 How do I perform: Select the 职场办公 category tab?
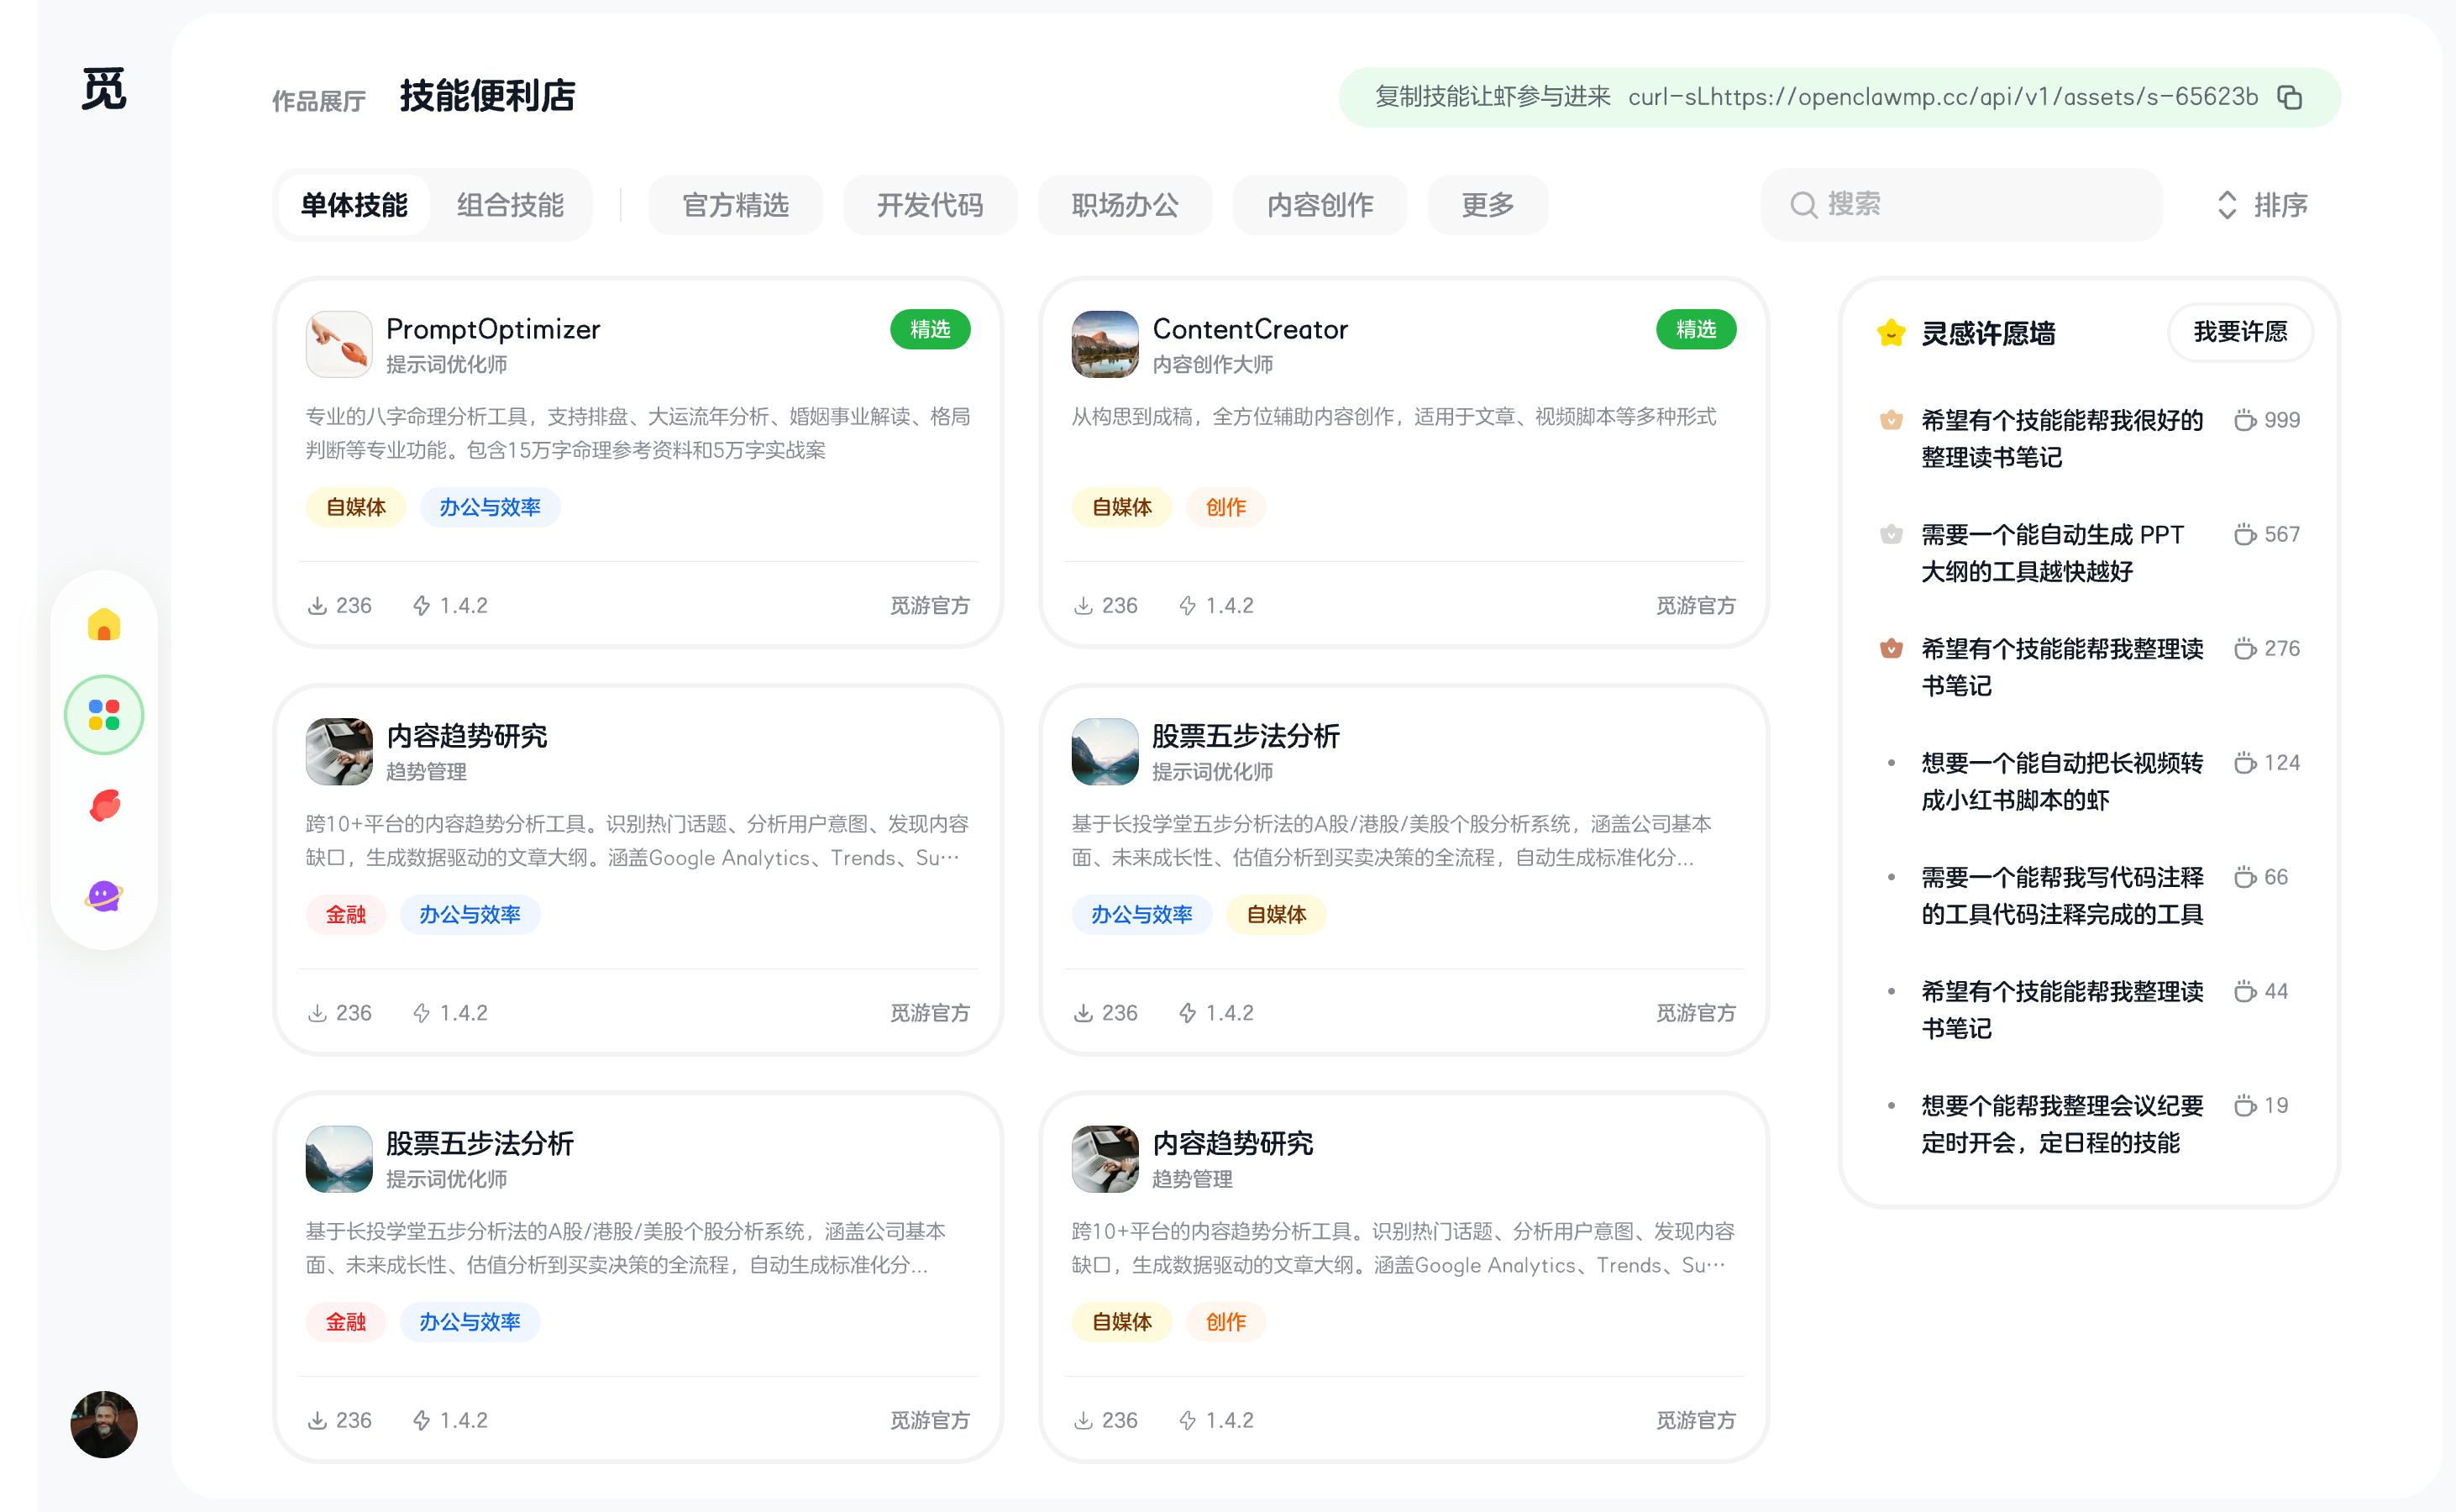point(1125,205)
